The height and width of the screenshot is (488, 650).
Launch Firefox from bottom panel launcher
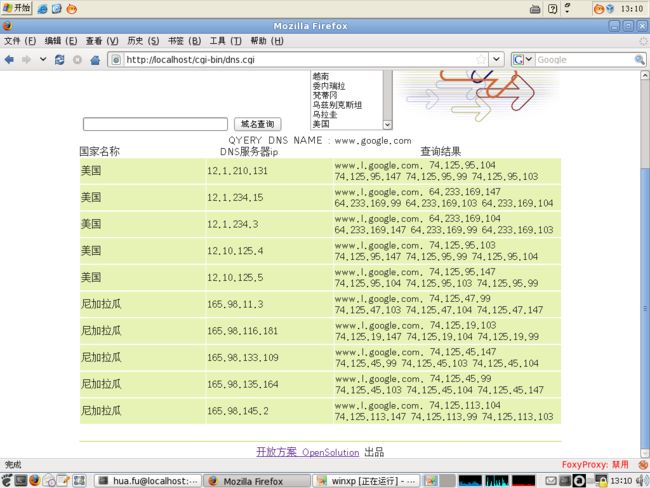(35, 481)
